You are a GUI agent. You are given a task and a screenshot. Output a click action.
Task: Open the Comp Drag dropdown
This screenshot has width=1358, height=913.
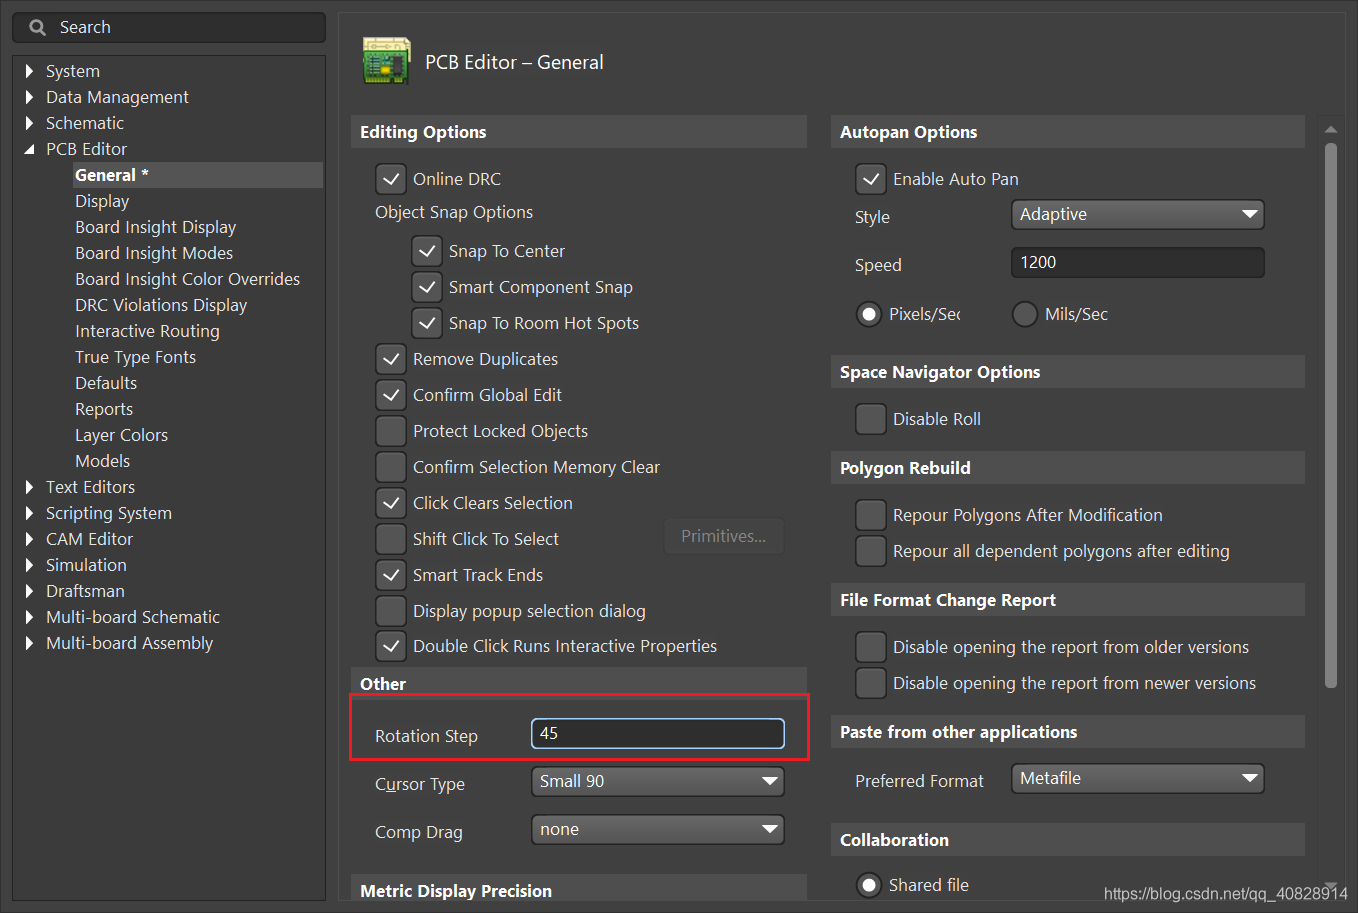point(657,829)
